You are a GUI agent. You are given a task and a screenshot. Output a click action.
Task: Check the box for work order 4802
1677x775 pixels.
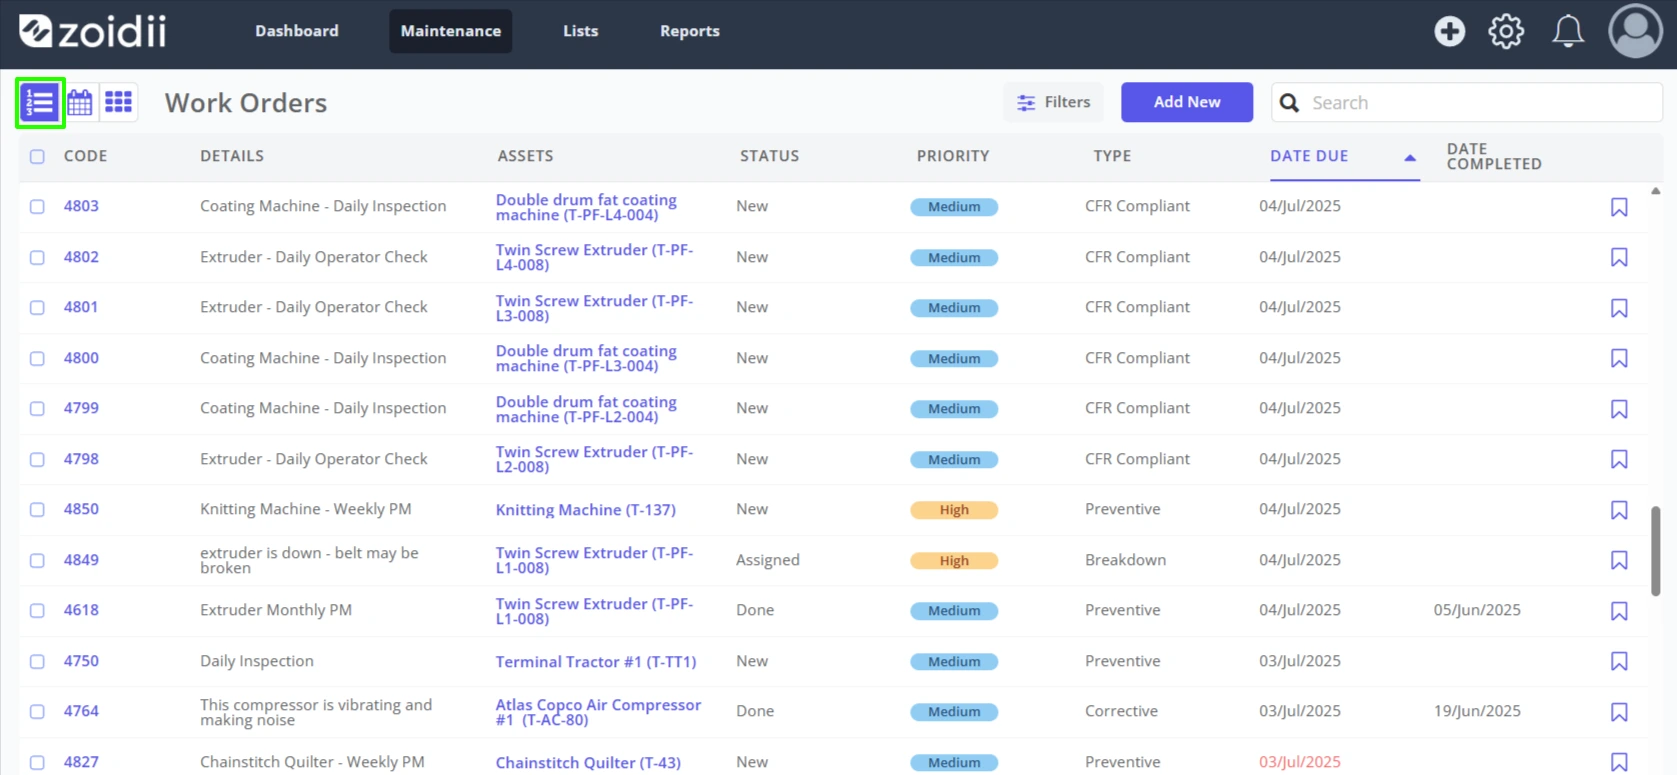click(x=37, y=257)
